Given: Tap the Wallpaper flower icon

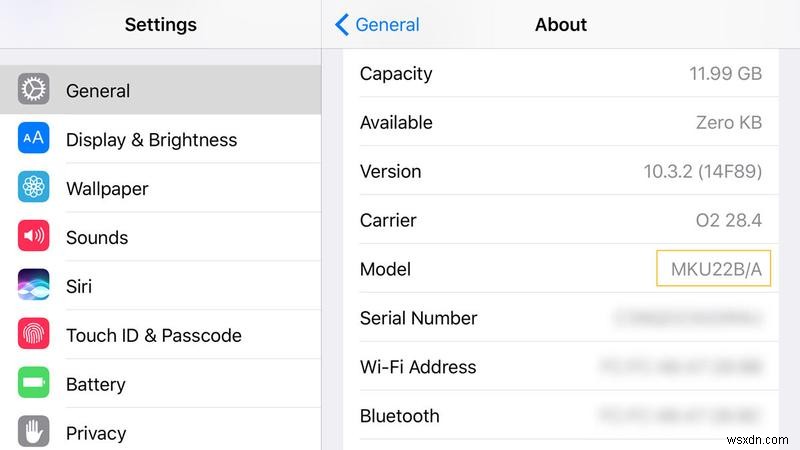Looking at the screenshot, I should point(33,188).
